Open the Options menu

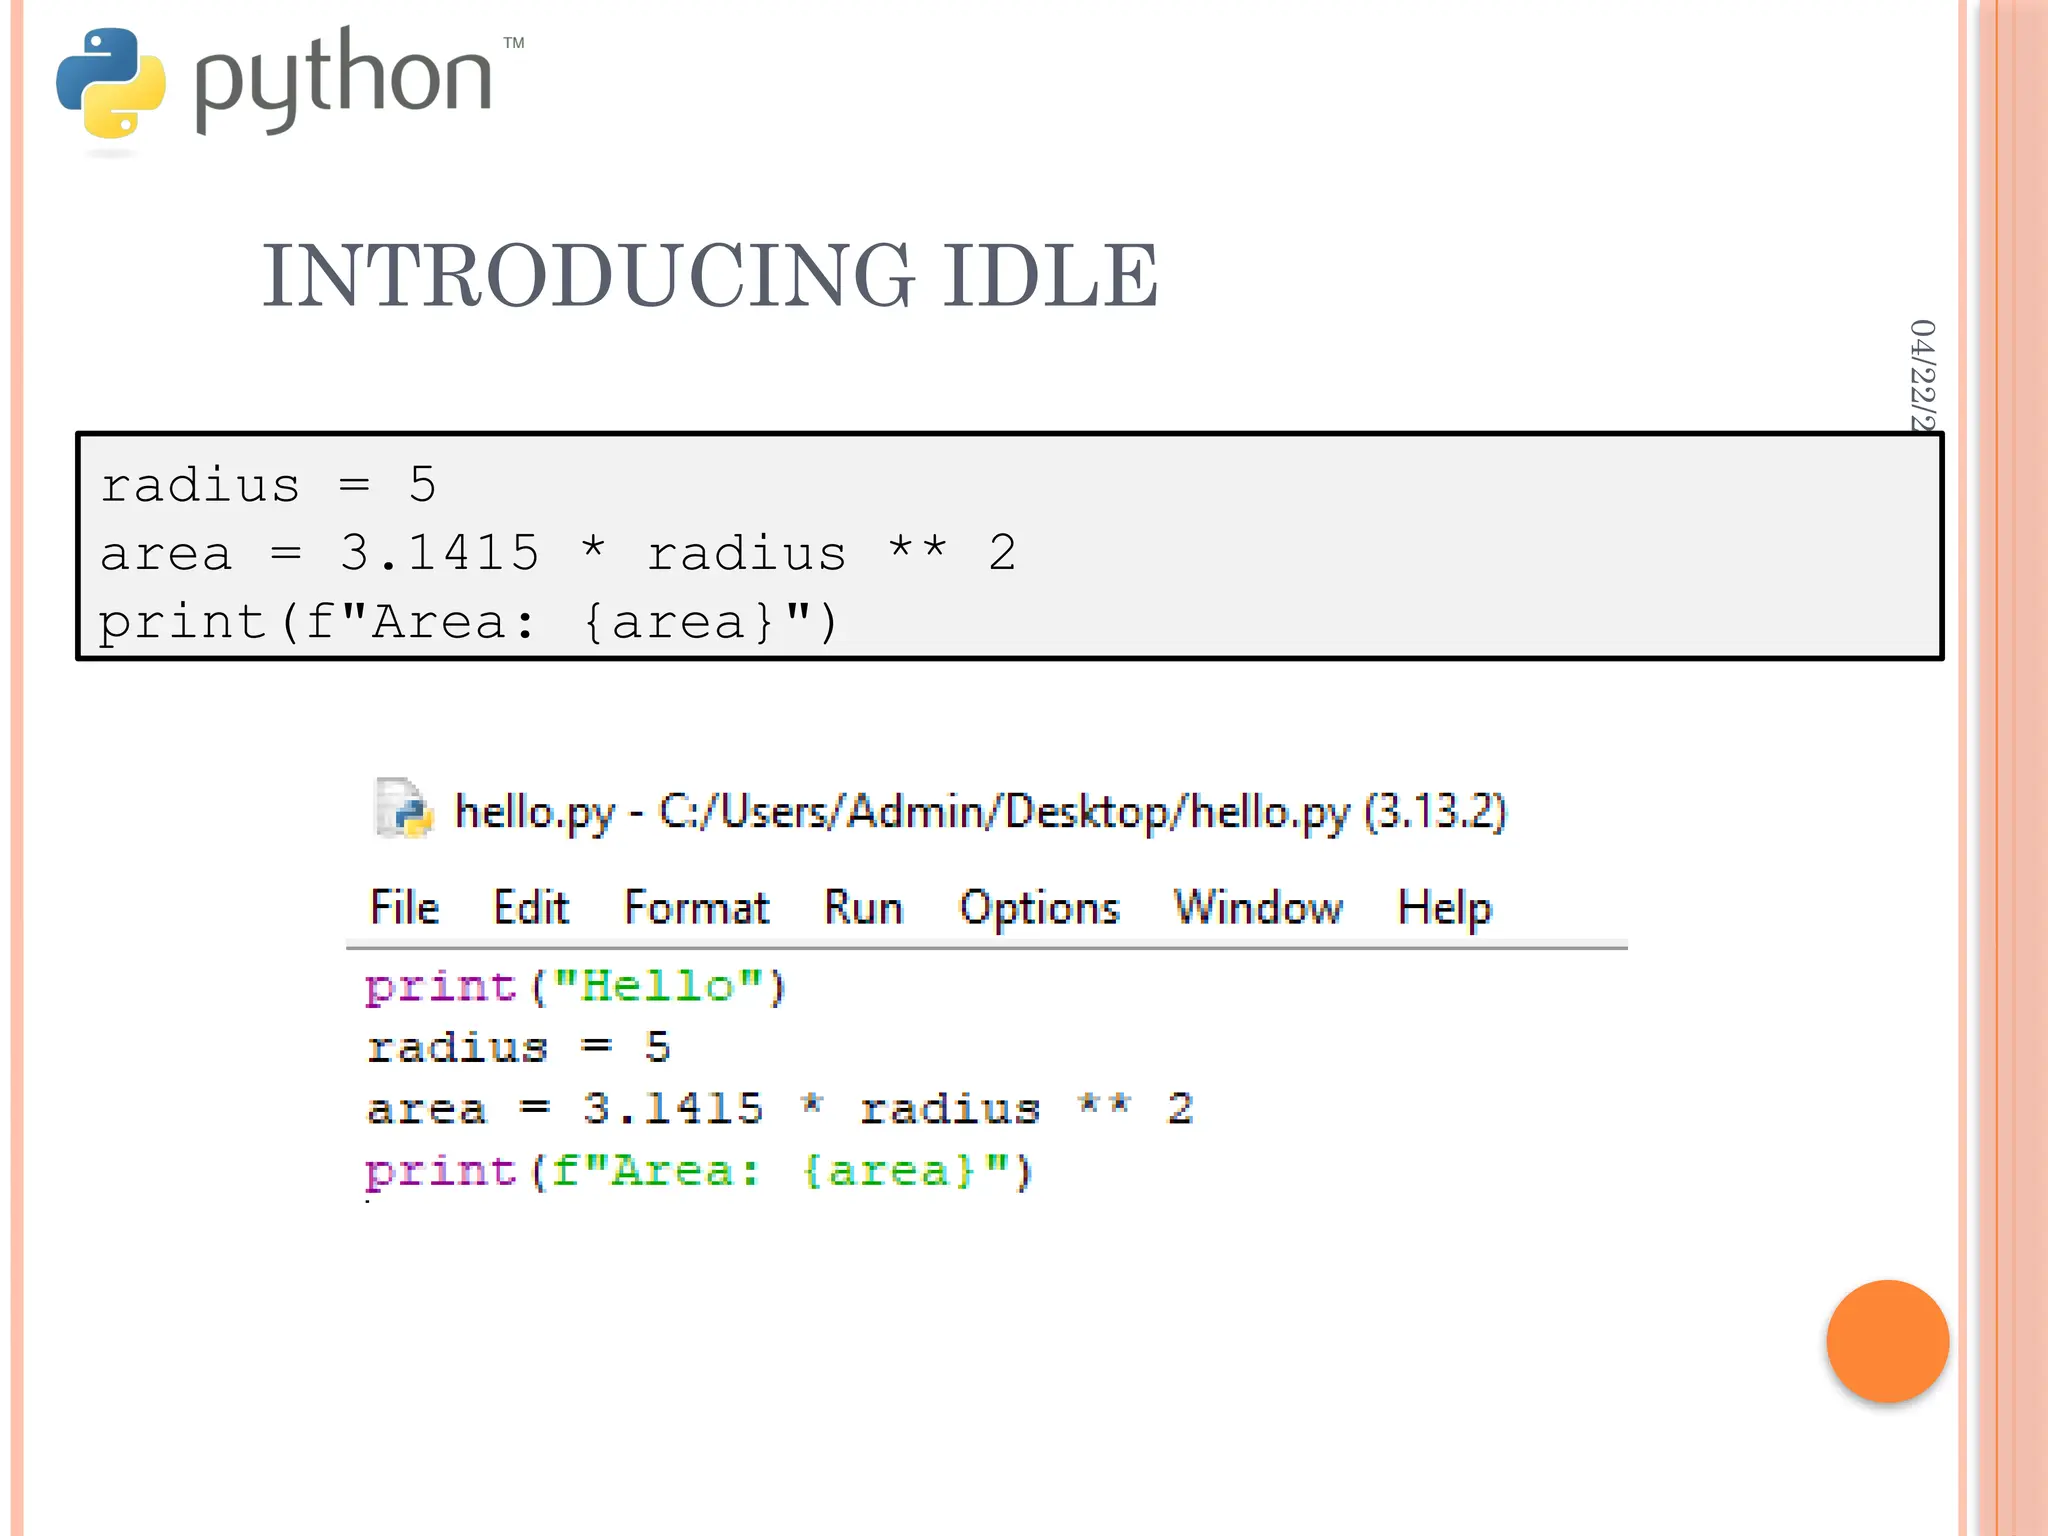point(1039,909)
